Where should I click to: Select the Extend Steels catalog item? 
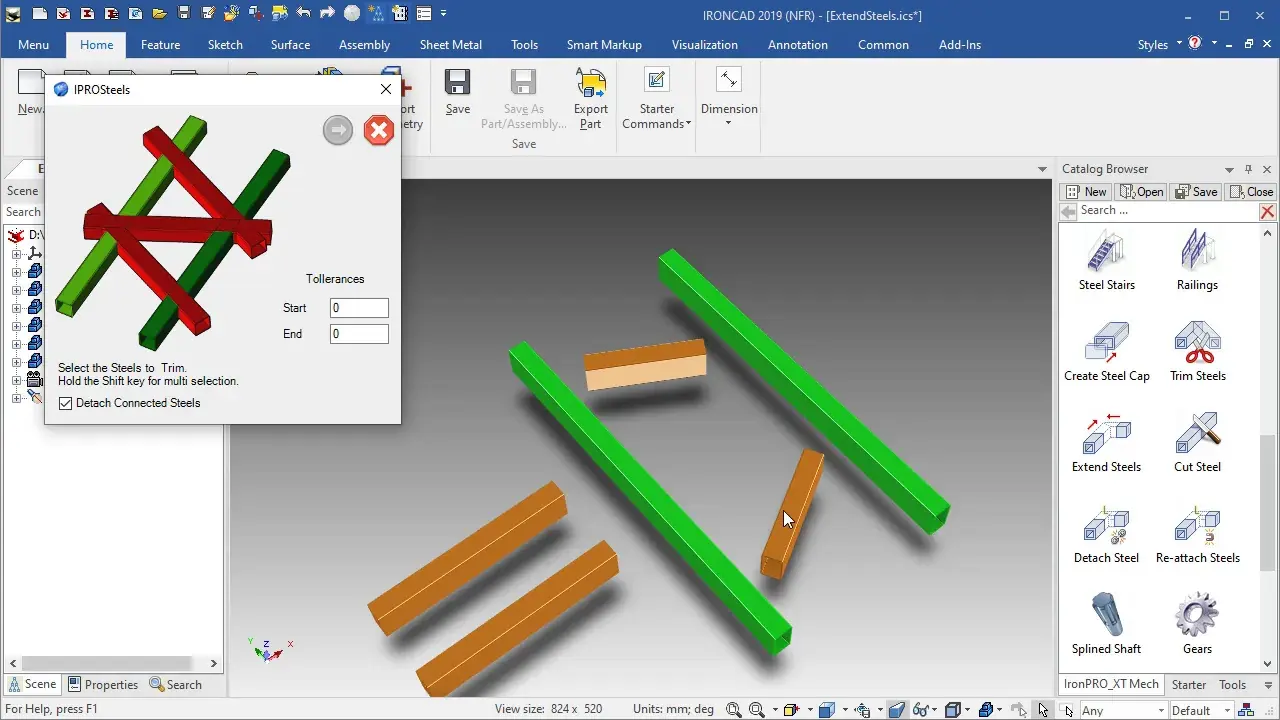1106,441
